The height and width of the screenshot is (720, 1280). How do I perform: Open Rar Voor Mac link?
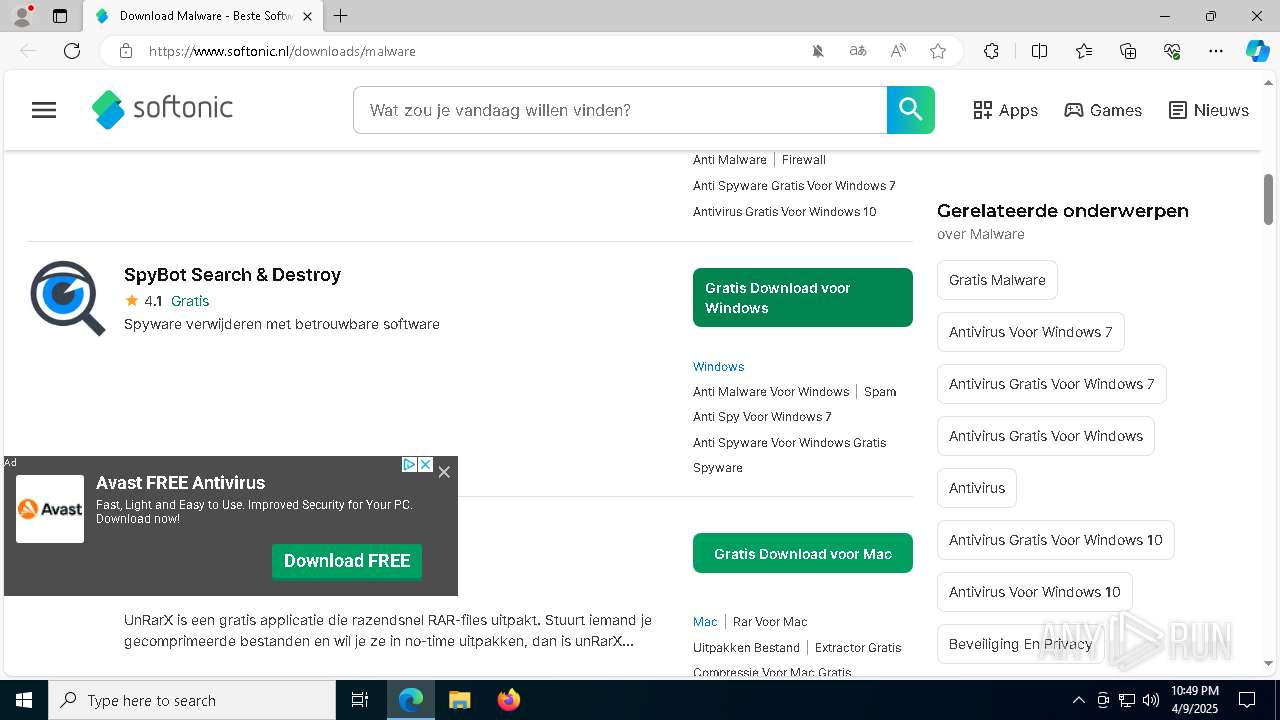tap(770, 622)
